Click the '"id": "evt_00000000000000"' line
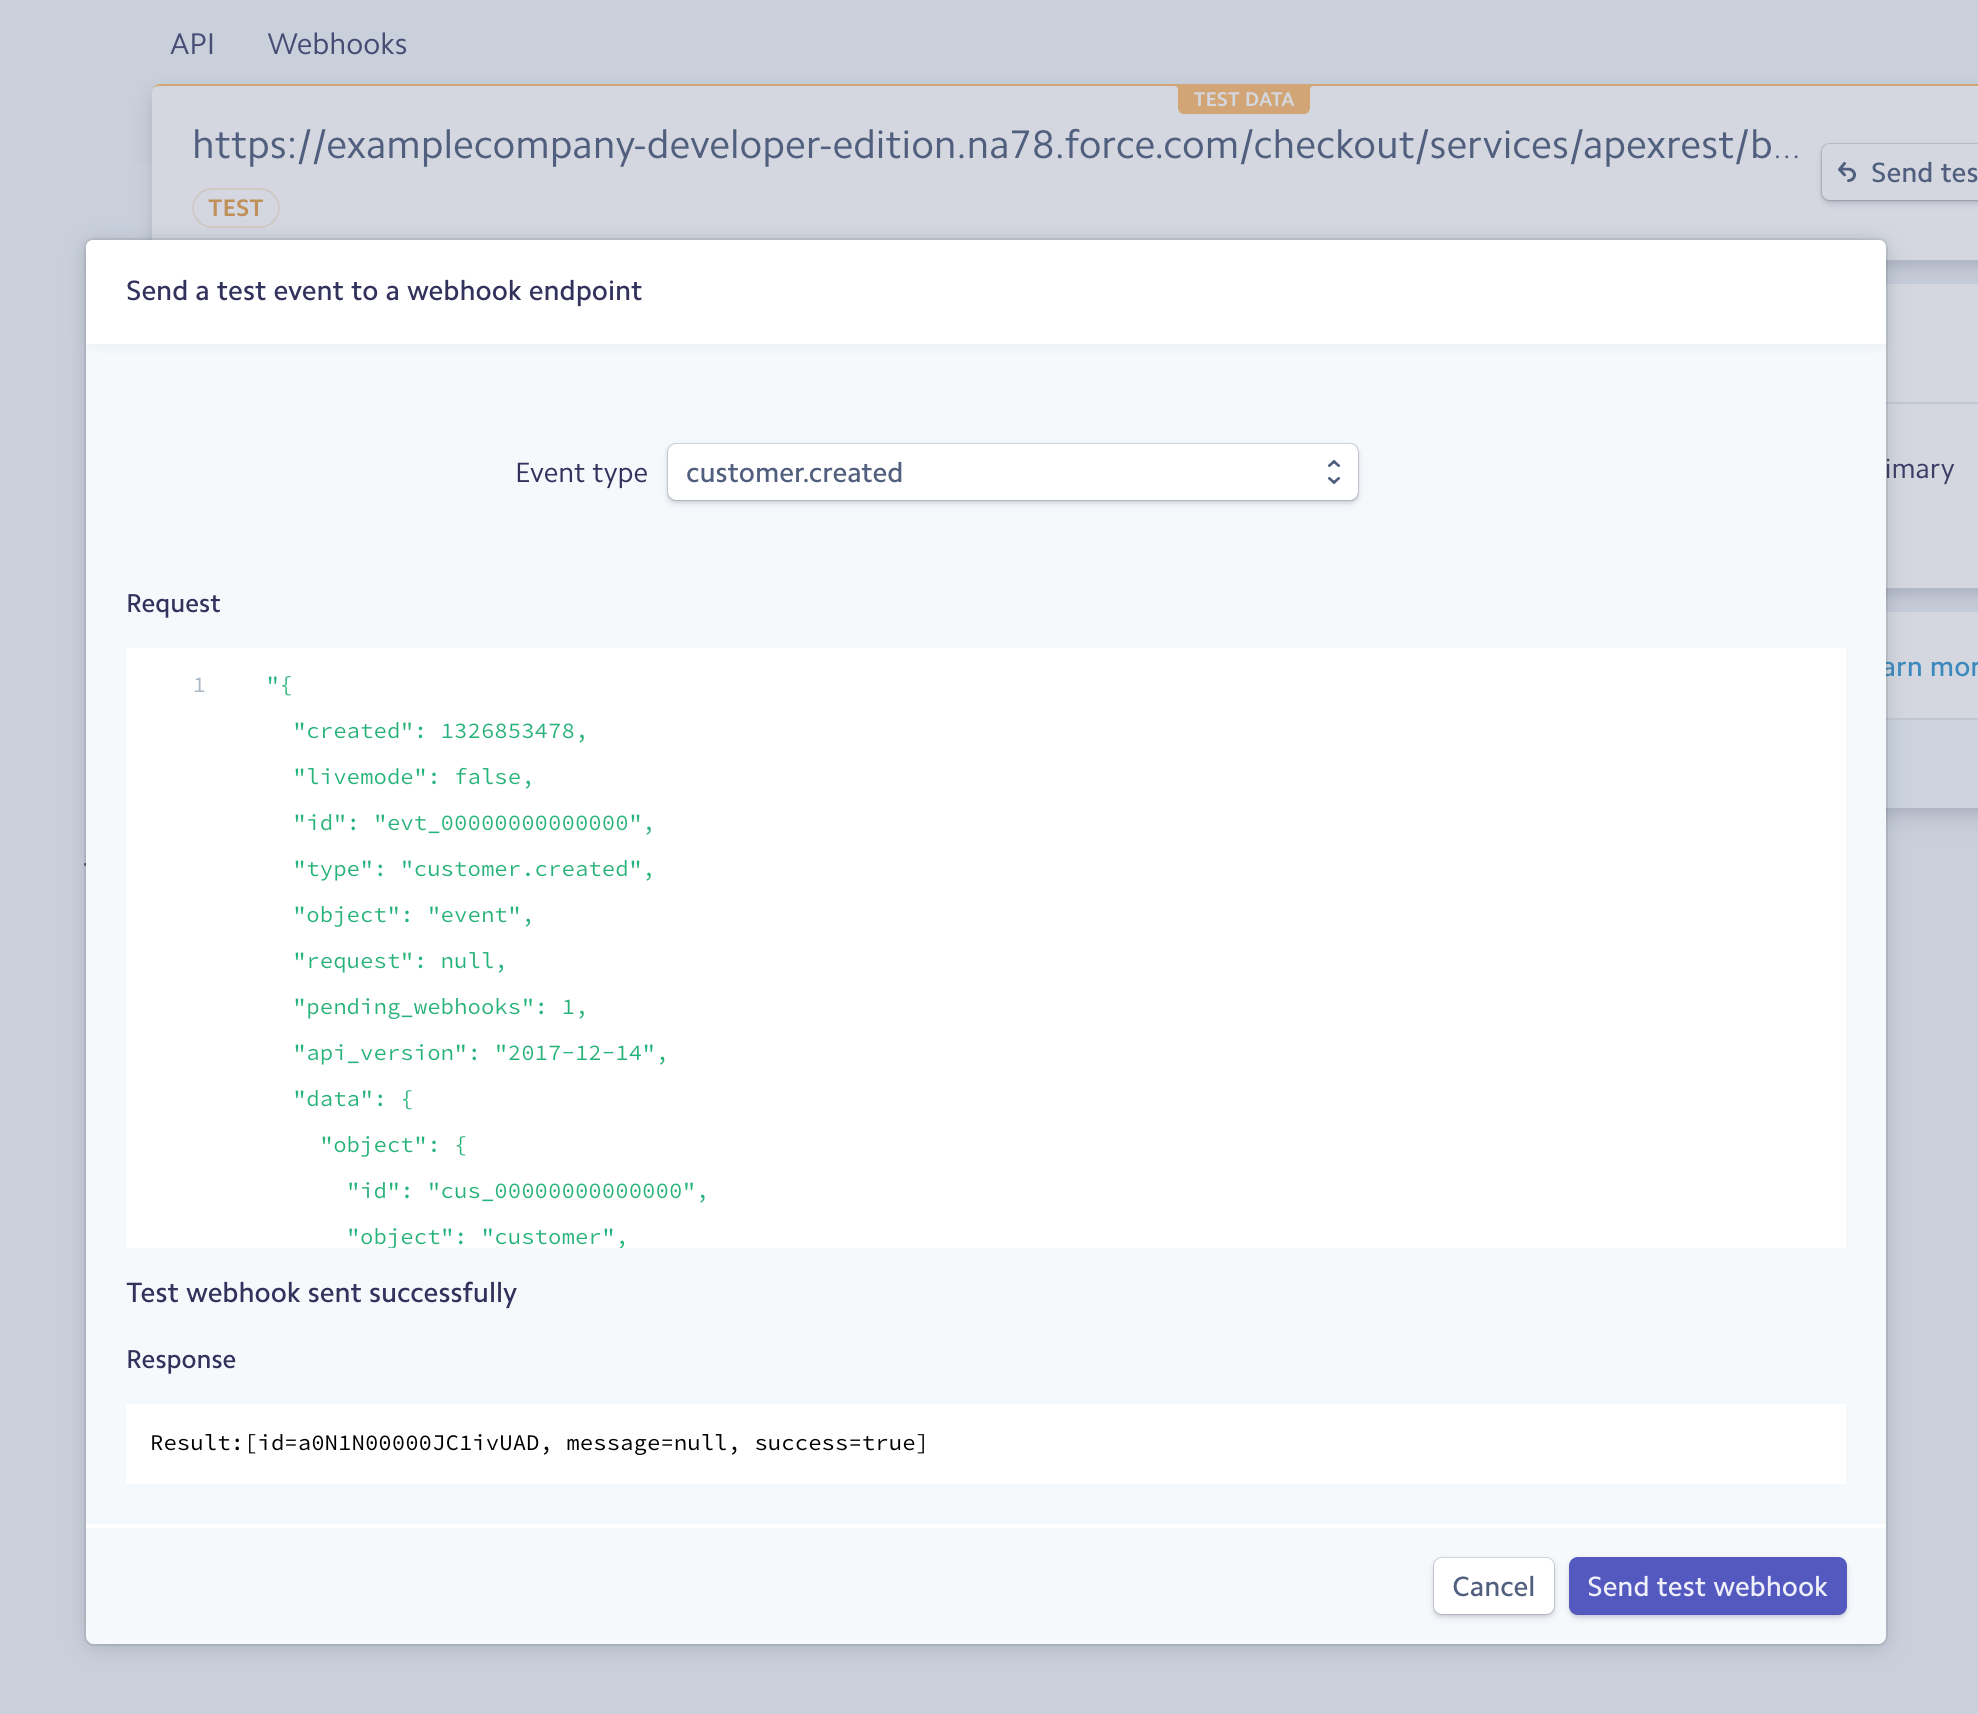 473,823
